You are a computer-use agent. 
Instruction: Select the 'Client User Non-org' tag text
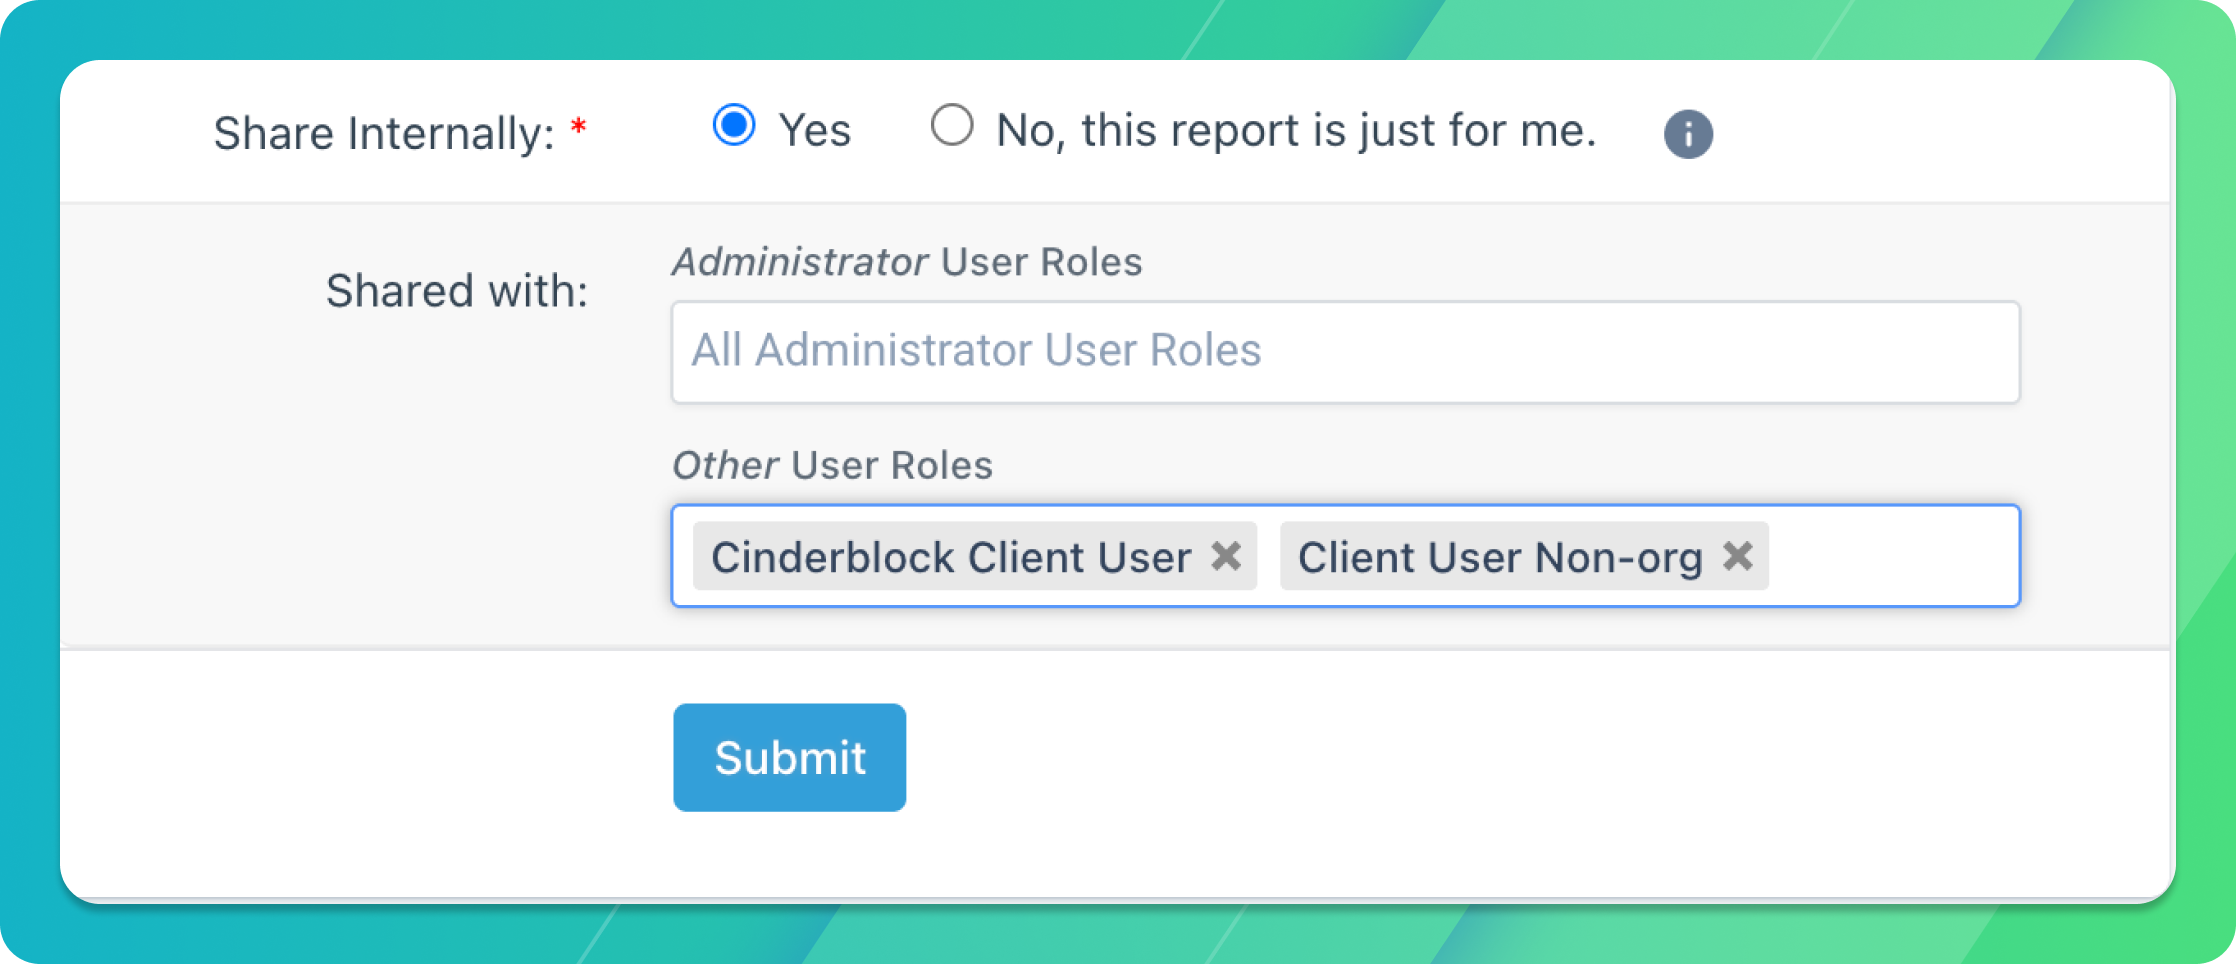coord(1500,557)
